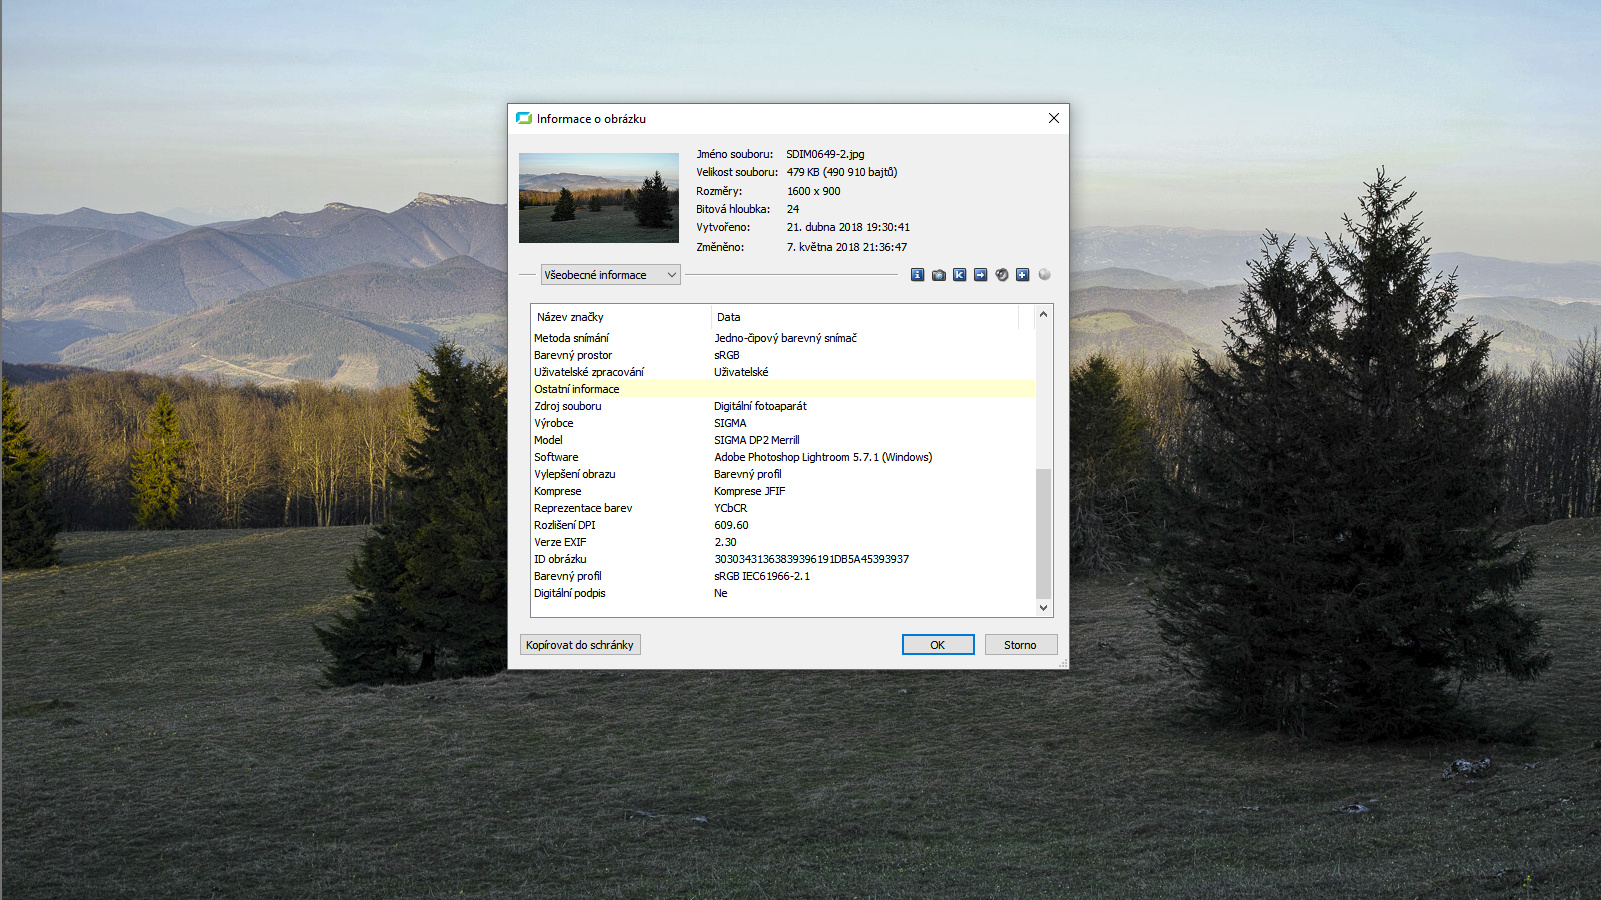The width and height of the screenshot is (1601, 900).
Task: Click the blue plus icon
Action: coord(1022,275)
